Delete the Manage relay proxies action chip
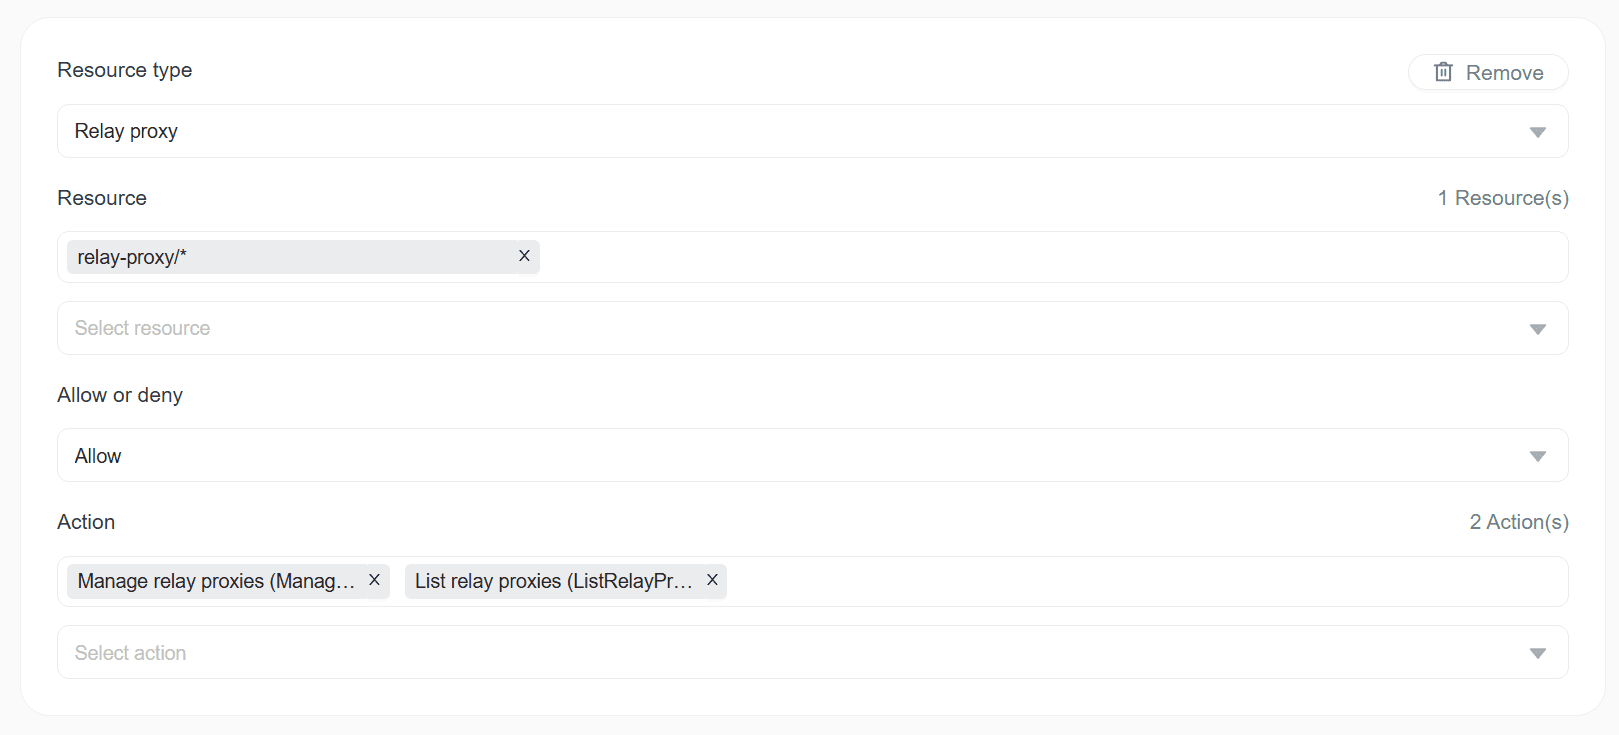This screenshot has width=1619, height=735. click(374, 580)
